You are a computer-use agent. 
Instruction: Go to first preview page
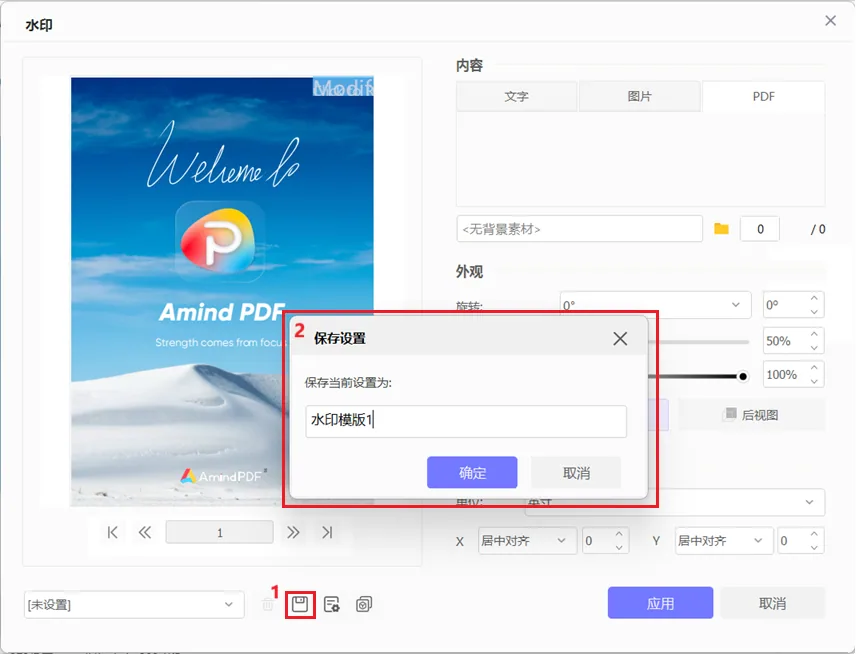(x=112, y=532)
